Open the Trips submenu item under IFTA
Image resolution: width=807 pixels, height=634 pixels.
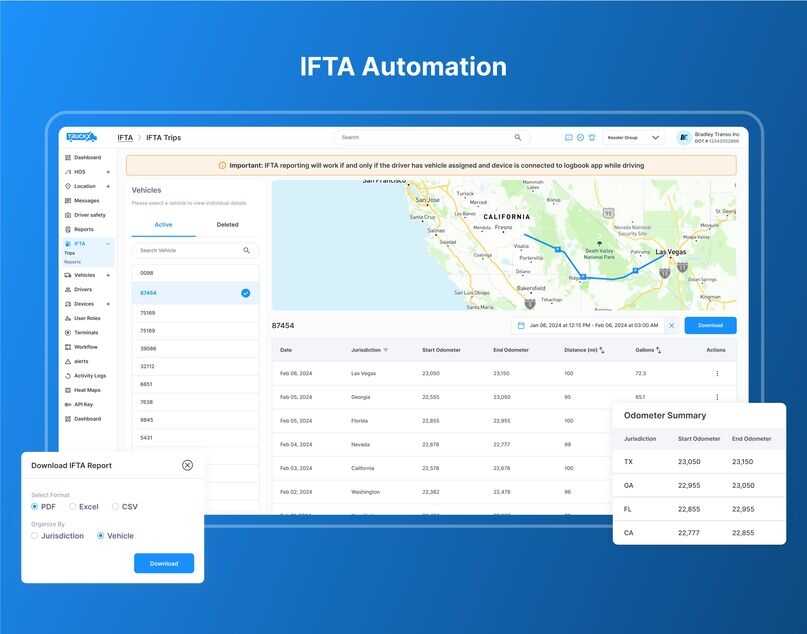pyautogui.click(x=69, y=253)
